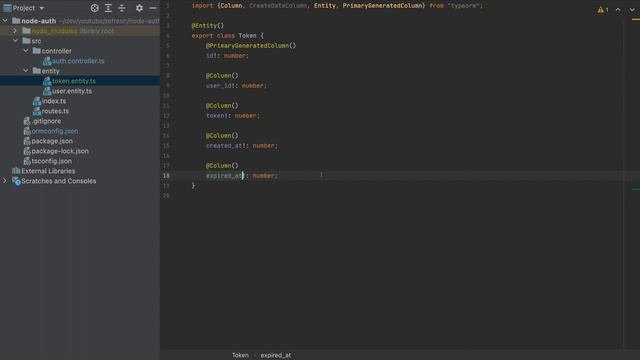Collapse the node-auth root folder

[5, 20]
